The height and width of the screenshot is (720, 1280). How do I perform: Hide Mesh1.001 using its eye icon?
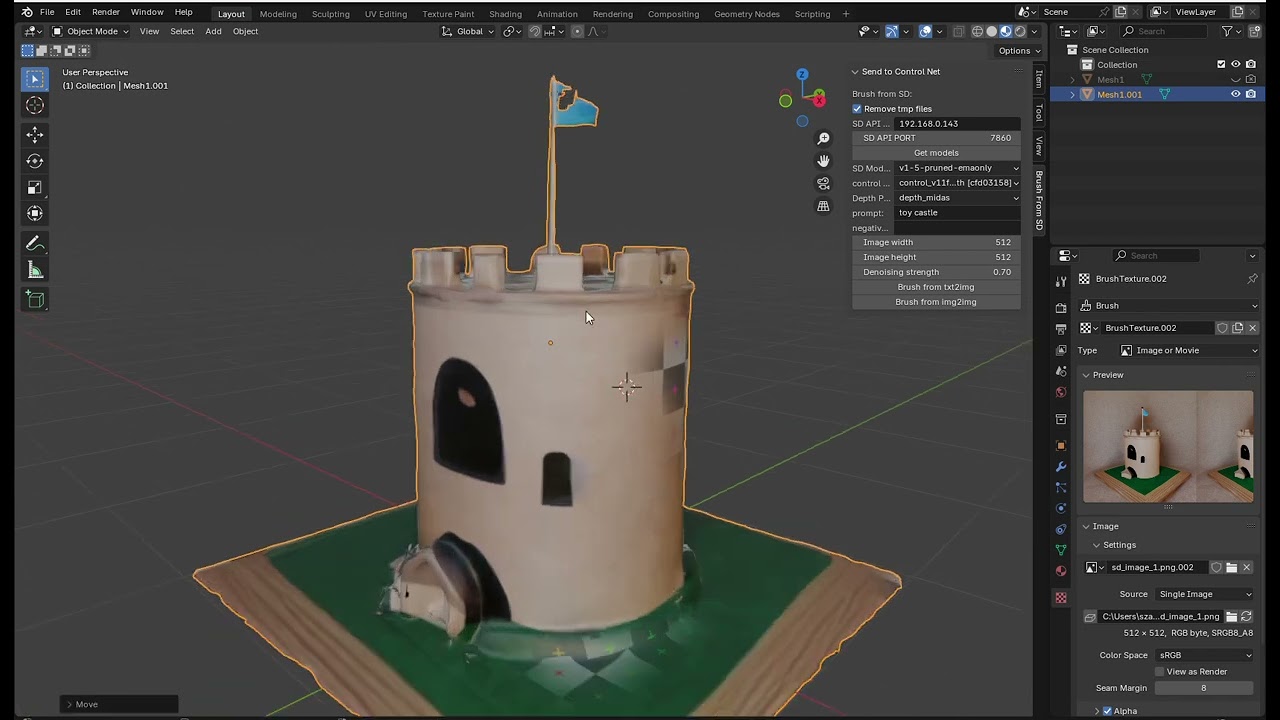pyautogui.click(x=1235, y=95)
